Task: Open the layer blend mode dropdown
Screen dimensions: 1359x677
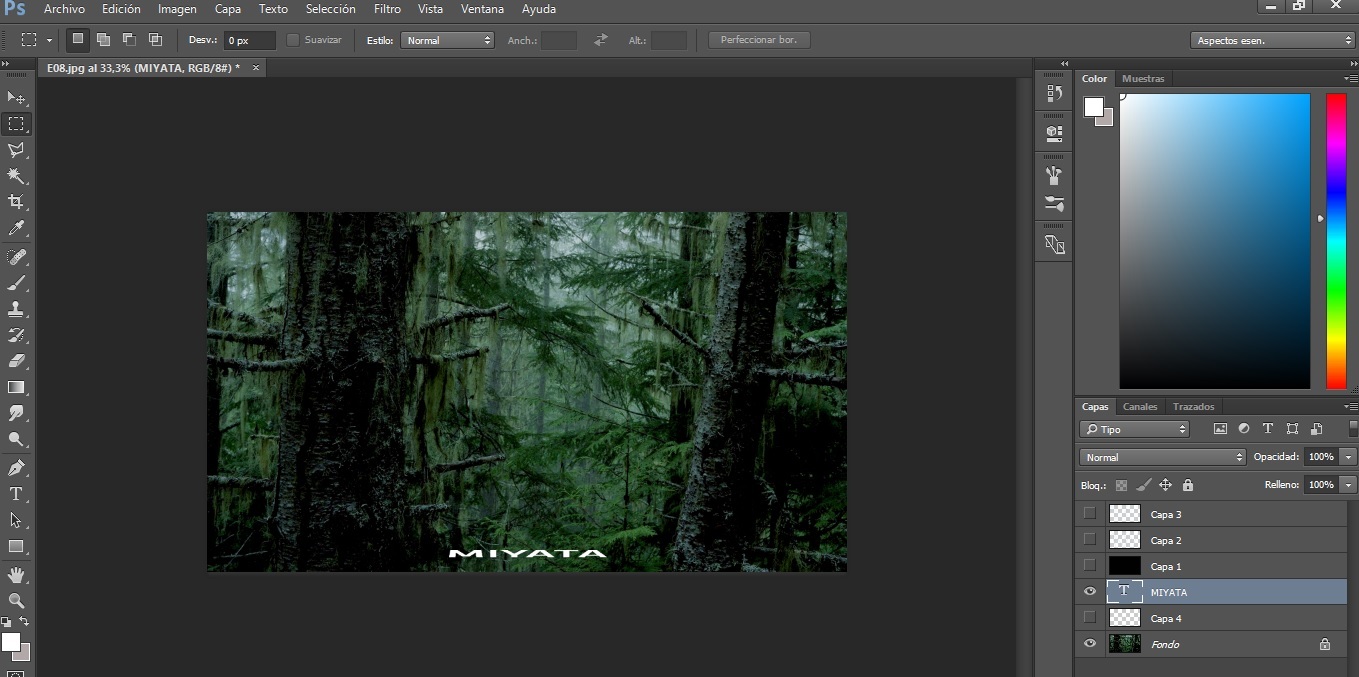Action: [1162, 457]
